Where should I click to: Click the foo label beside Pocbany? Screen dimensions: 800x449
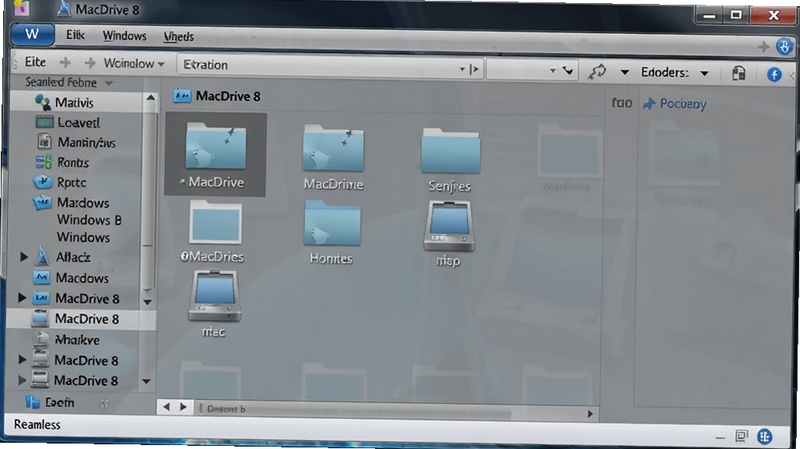(x=621, y=103)
